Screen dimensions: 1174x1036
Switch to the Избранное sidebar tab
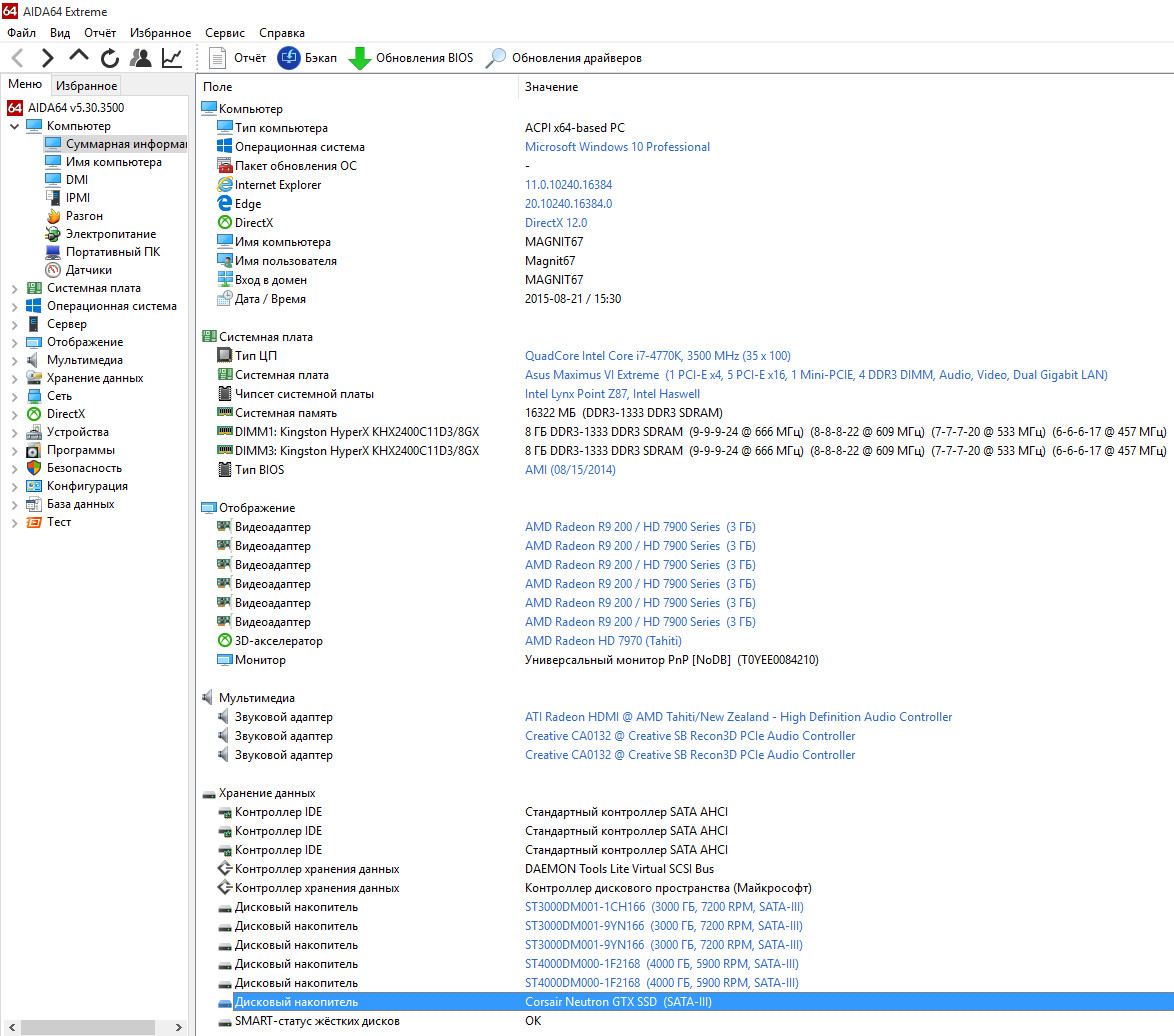point(87,85)
